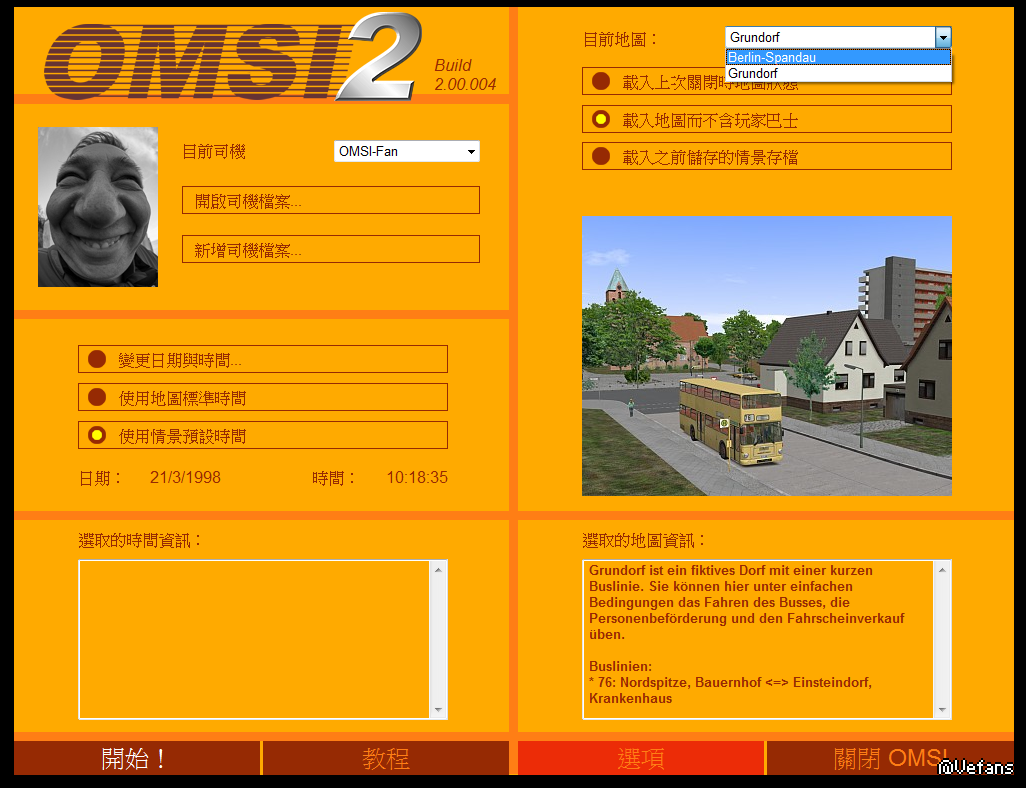Image resolution: width=1026 pixels, height=788 pixels.
Task: Click up arrow of map info scrollbar
Action: point(942,570)
